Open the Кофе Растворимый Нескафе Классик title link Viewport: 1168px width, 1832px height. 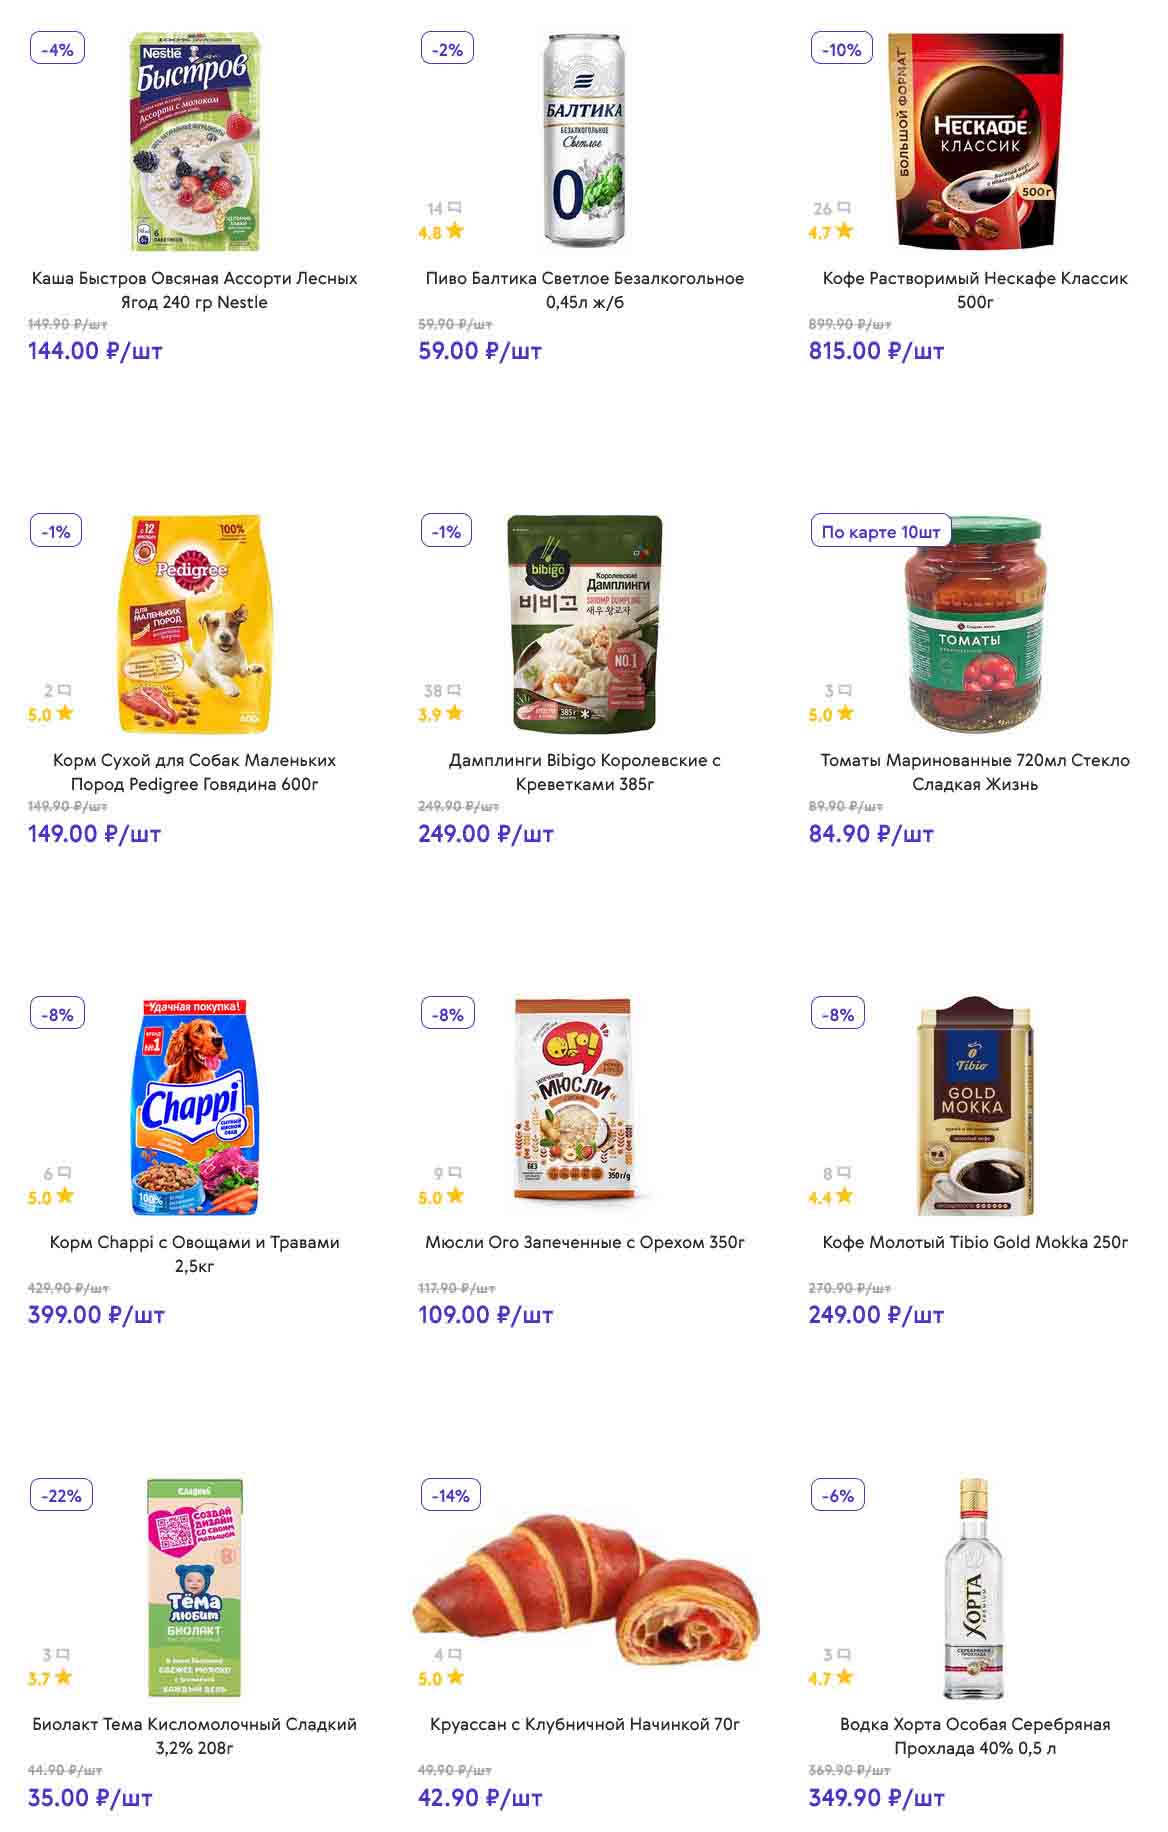click(975, 290)
